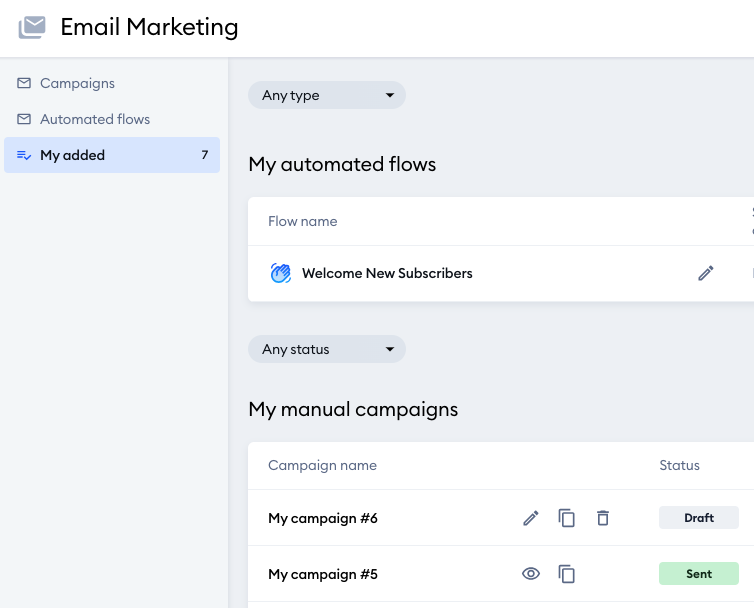754x608 pixels.
Task: Click the pencil edit icon for Welcome New Subscribers
Action: (705, 273)
